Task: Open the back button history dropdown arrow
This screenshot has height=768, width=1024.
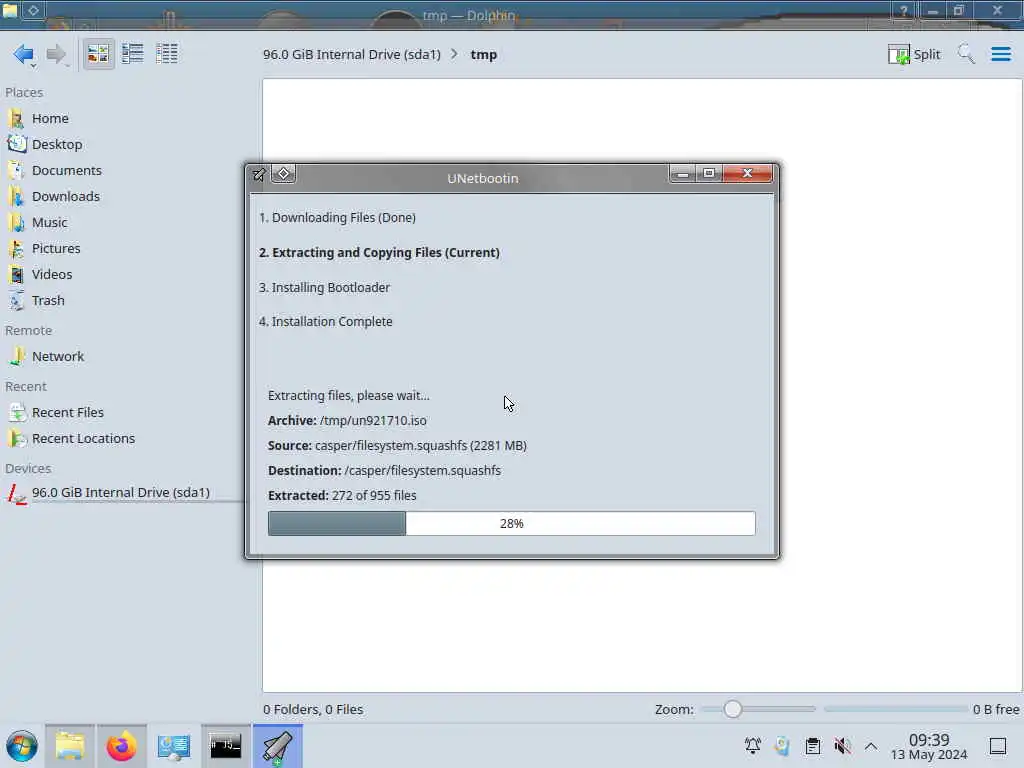Action: click(33, 66)
